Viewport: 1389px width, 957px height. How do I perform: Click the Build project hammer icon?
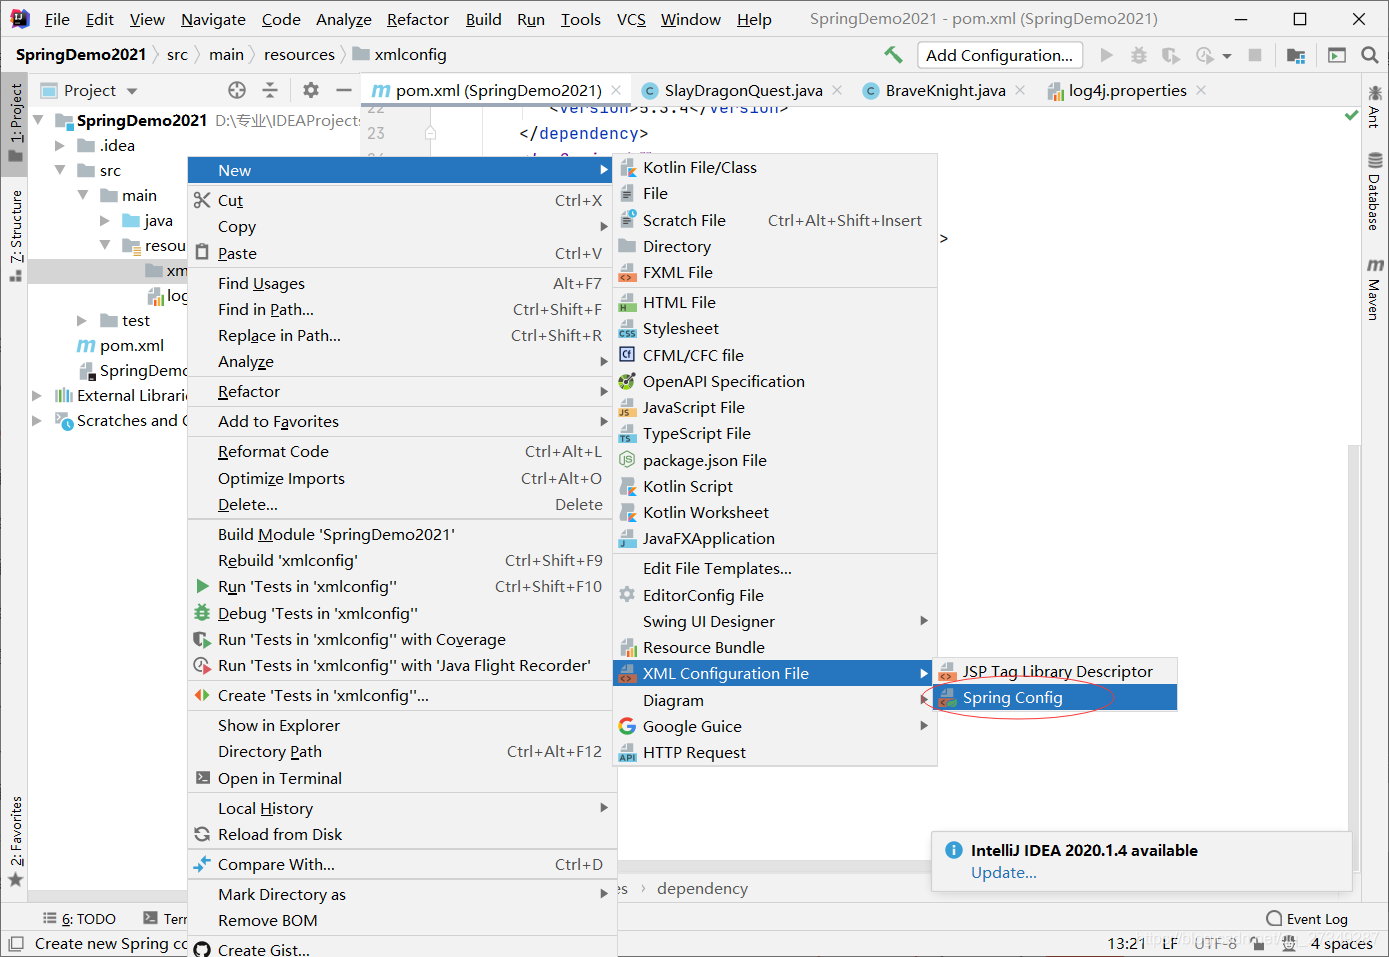coord(893,55)
